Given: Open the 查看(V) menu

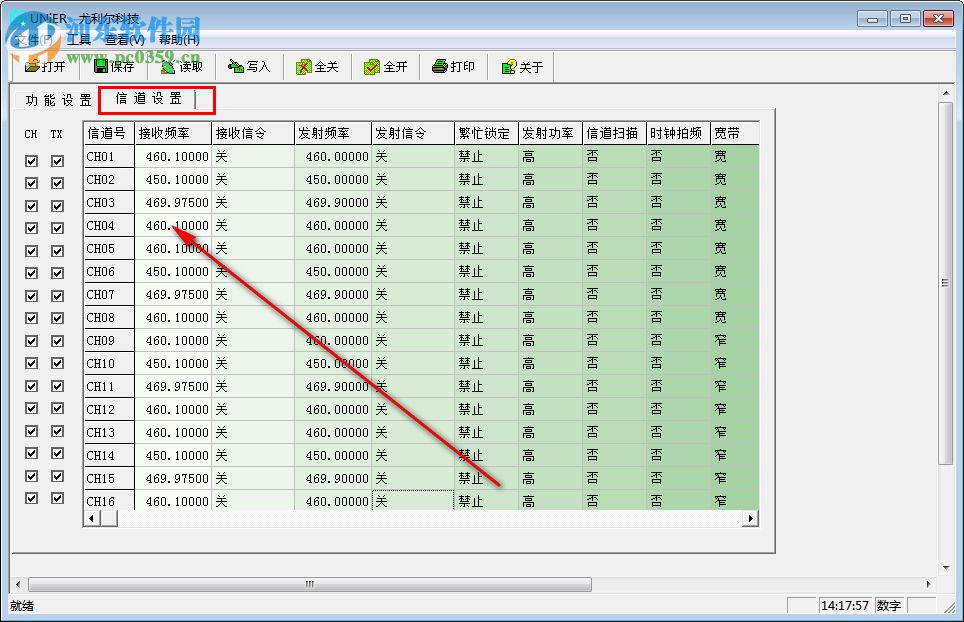Looking at the screenshot, I should pyautogui.click(x=125, y=40).
